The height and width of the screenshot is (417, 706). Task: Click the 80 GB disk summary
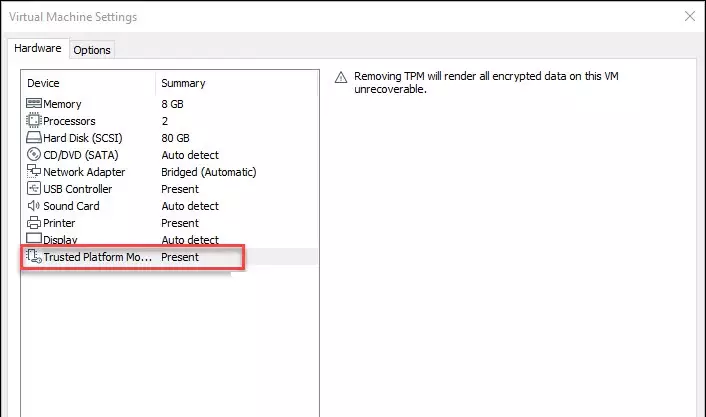pos(176,138)
